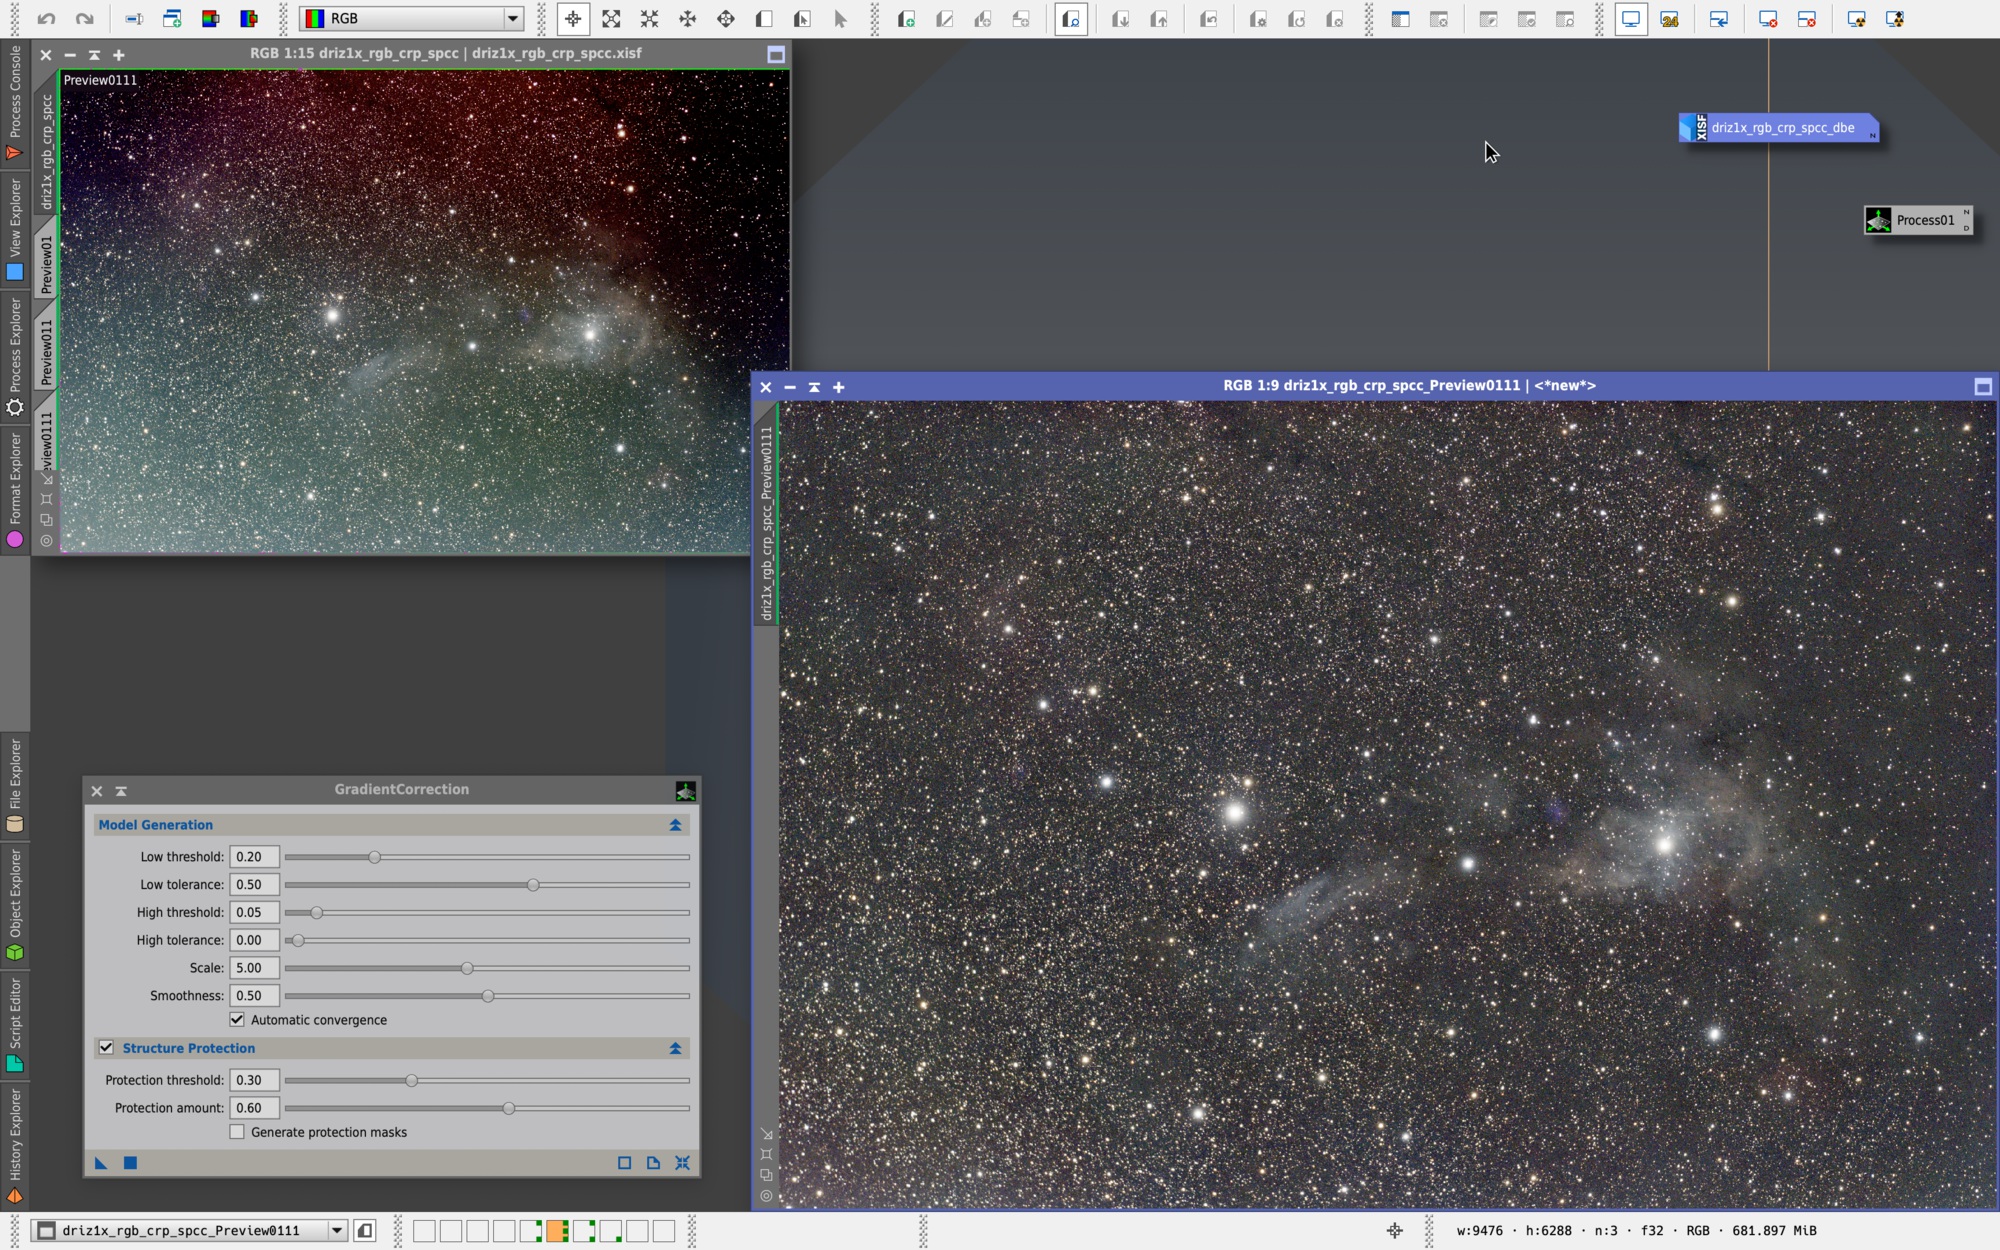The image size is (2000, 1250).
Task: Click the status bar crosshair icon
Action: point(1395,1230)
